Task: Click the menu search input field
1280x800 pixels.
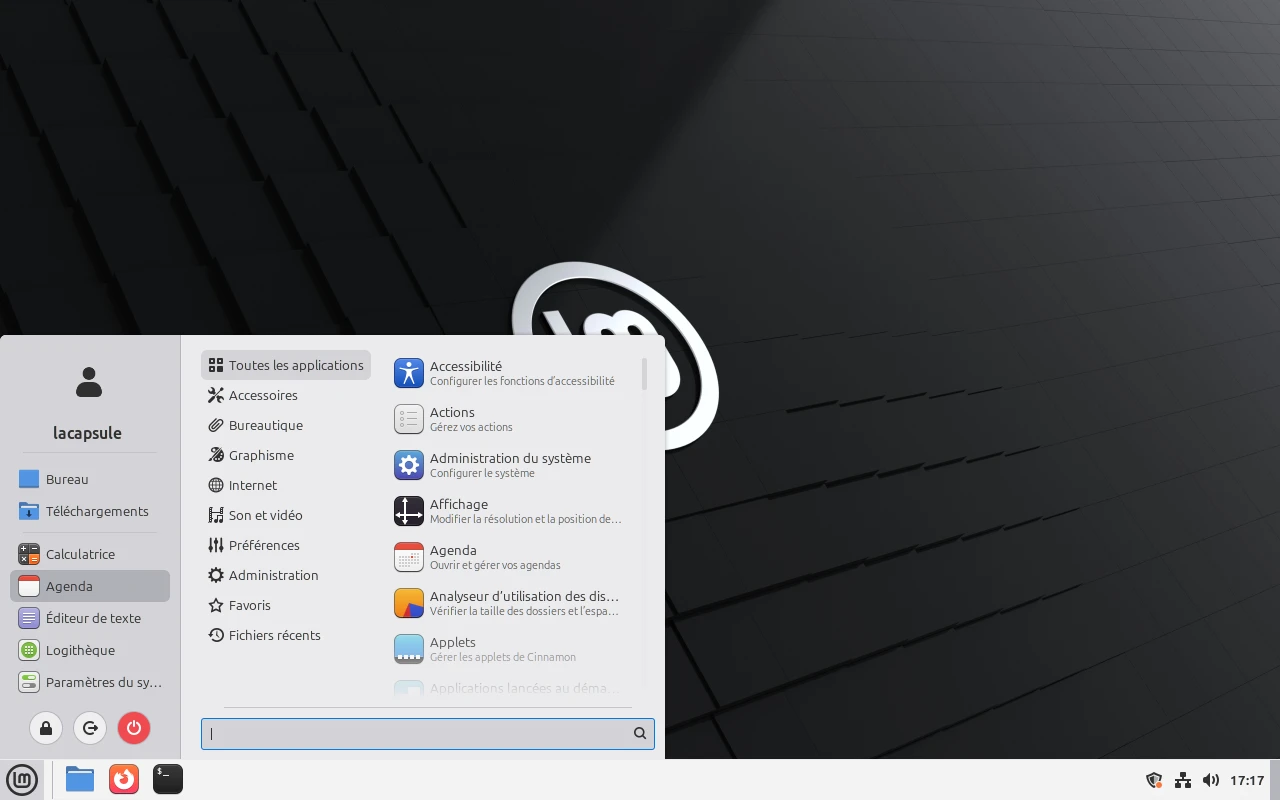Action: point(428,733)
